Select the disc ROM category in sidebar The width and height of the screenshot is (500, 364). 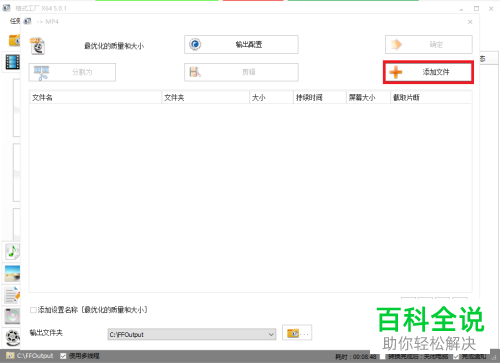click(12, 316)
